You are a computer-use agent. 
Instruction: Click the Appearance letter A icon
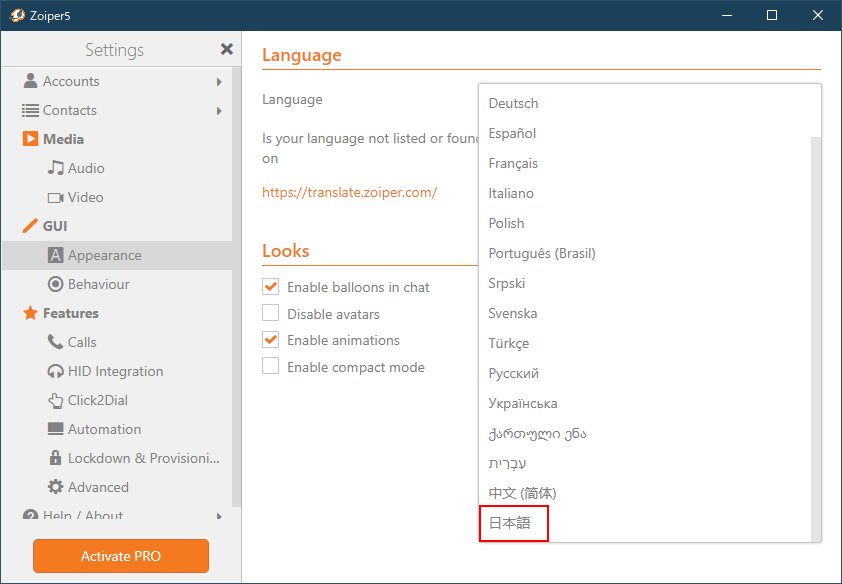(x=55, y=255)
